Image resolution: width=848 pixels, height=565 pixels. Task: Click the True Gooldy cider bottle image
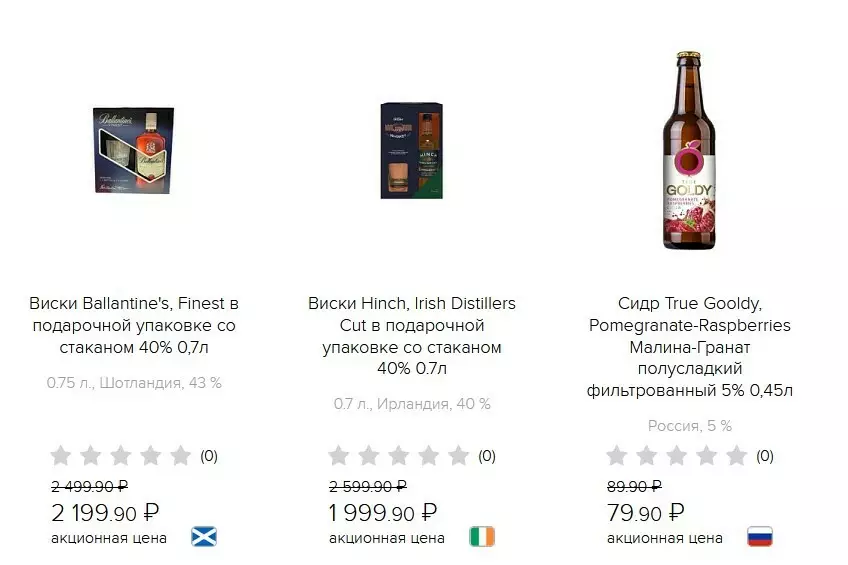689,150
